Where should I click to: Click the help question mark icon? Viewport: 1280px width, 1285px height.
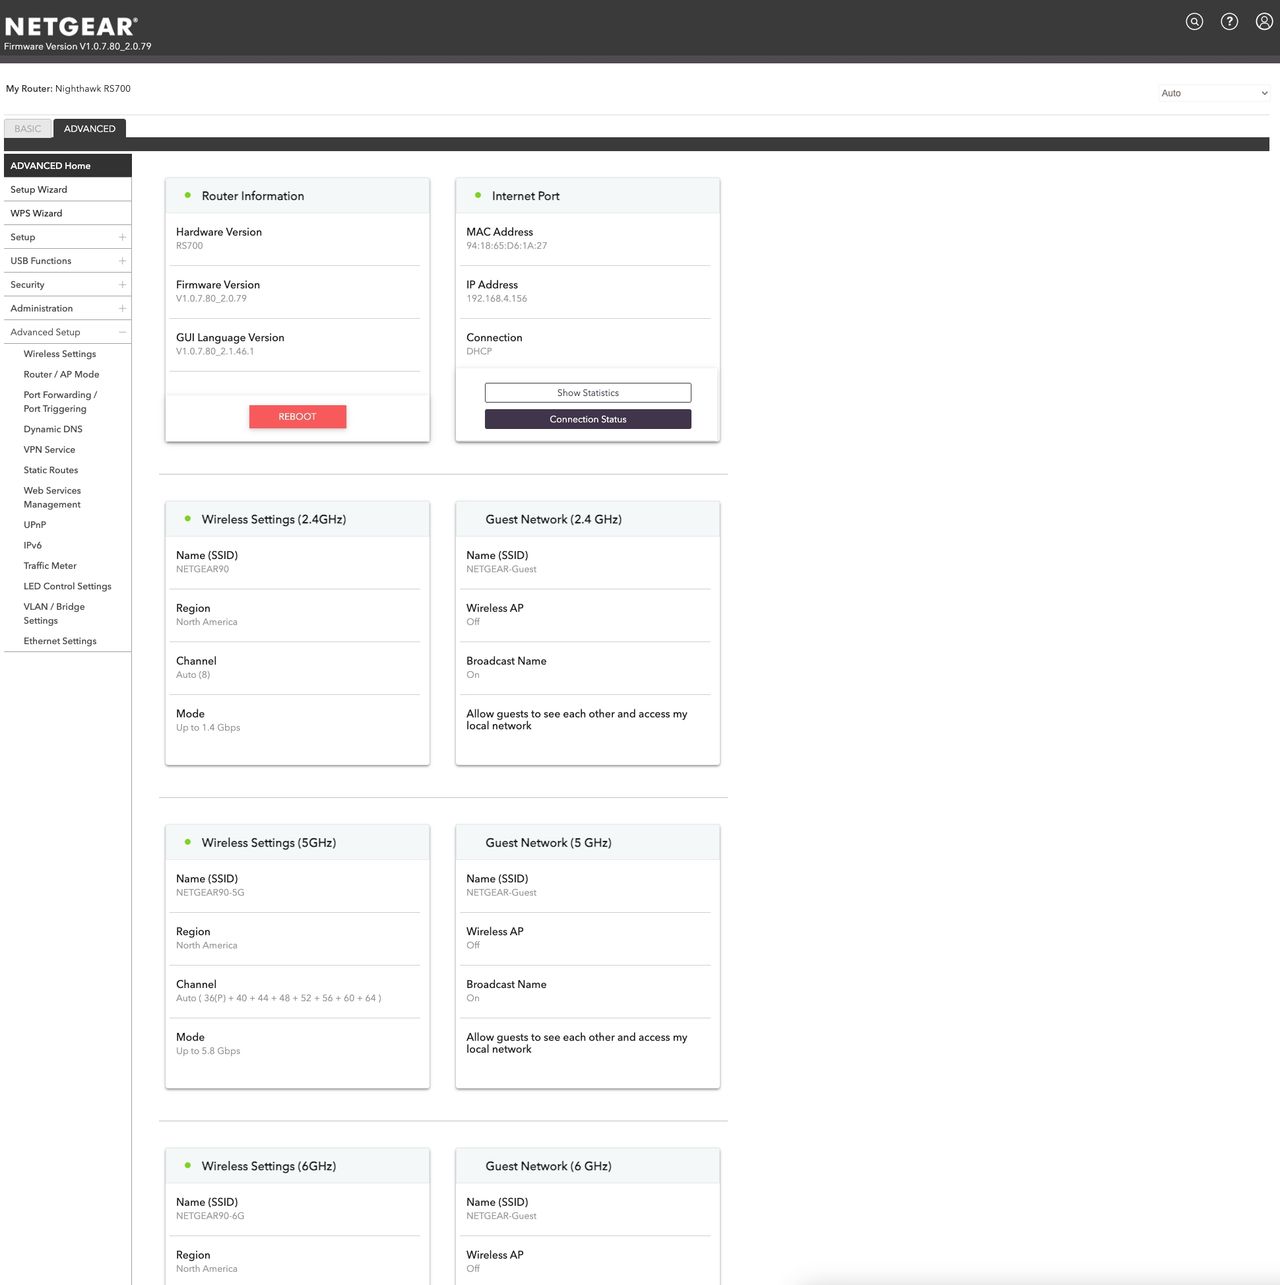(x=1229, y=22)
